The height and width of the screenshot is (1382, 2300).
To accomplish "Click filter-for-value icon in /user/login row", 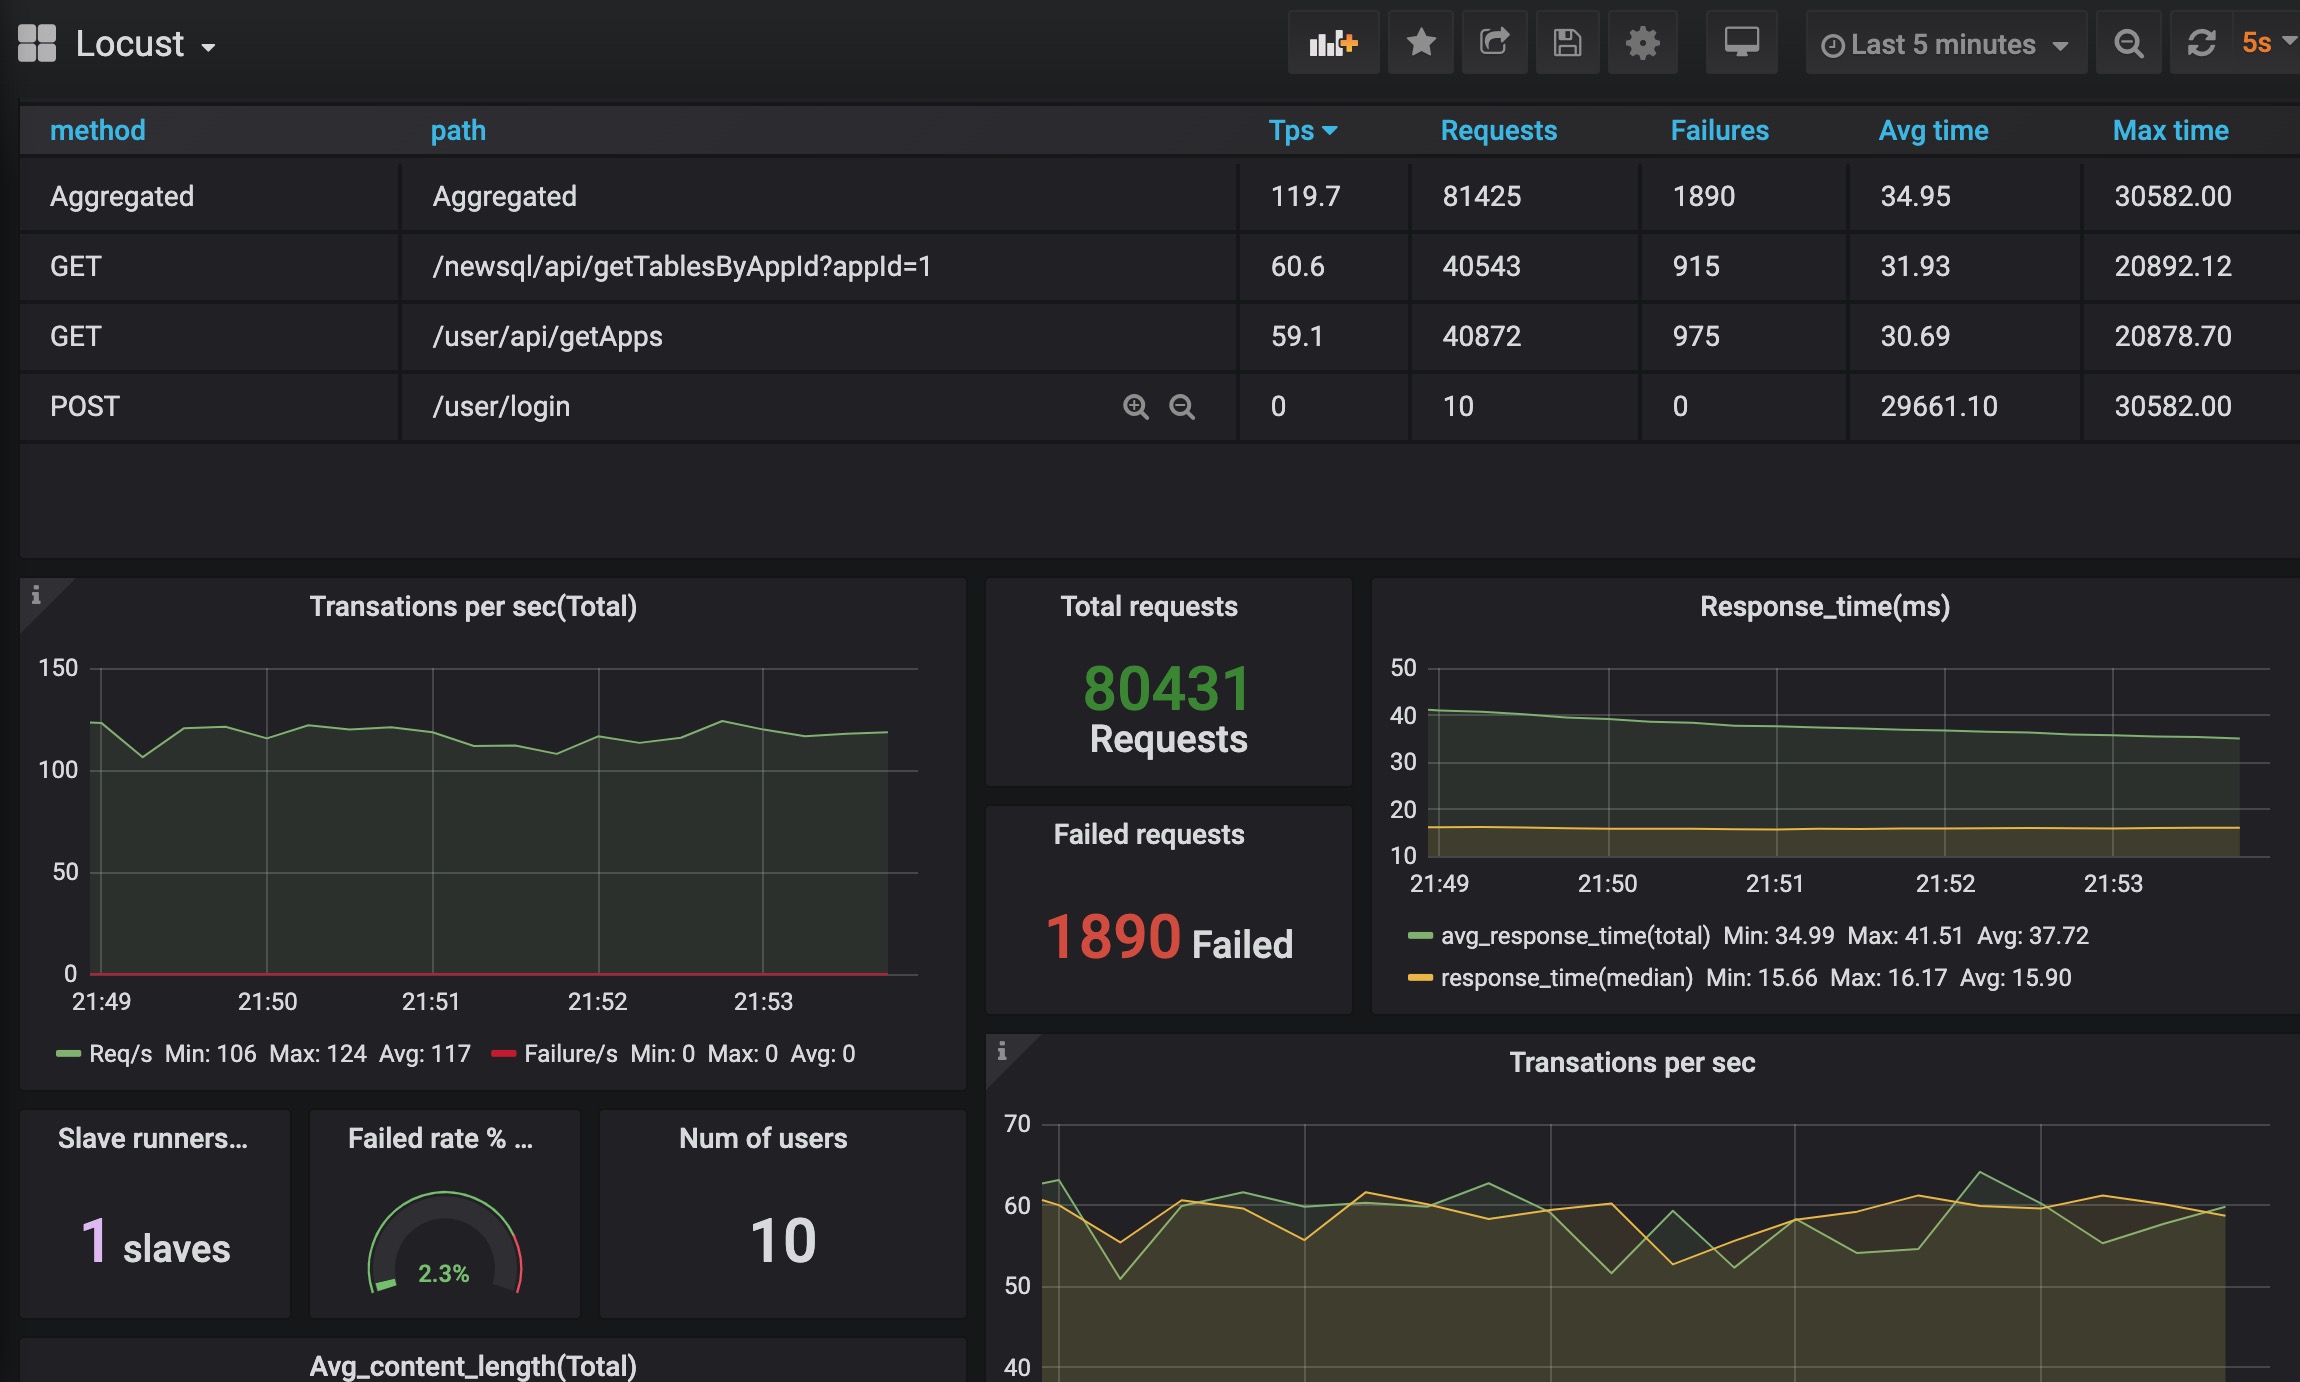I will pos(1135,406).
